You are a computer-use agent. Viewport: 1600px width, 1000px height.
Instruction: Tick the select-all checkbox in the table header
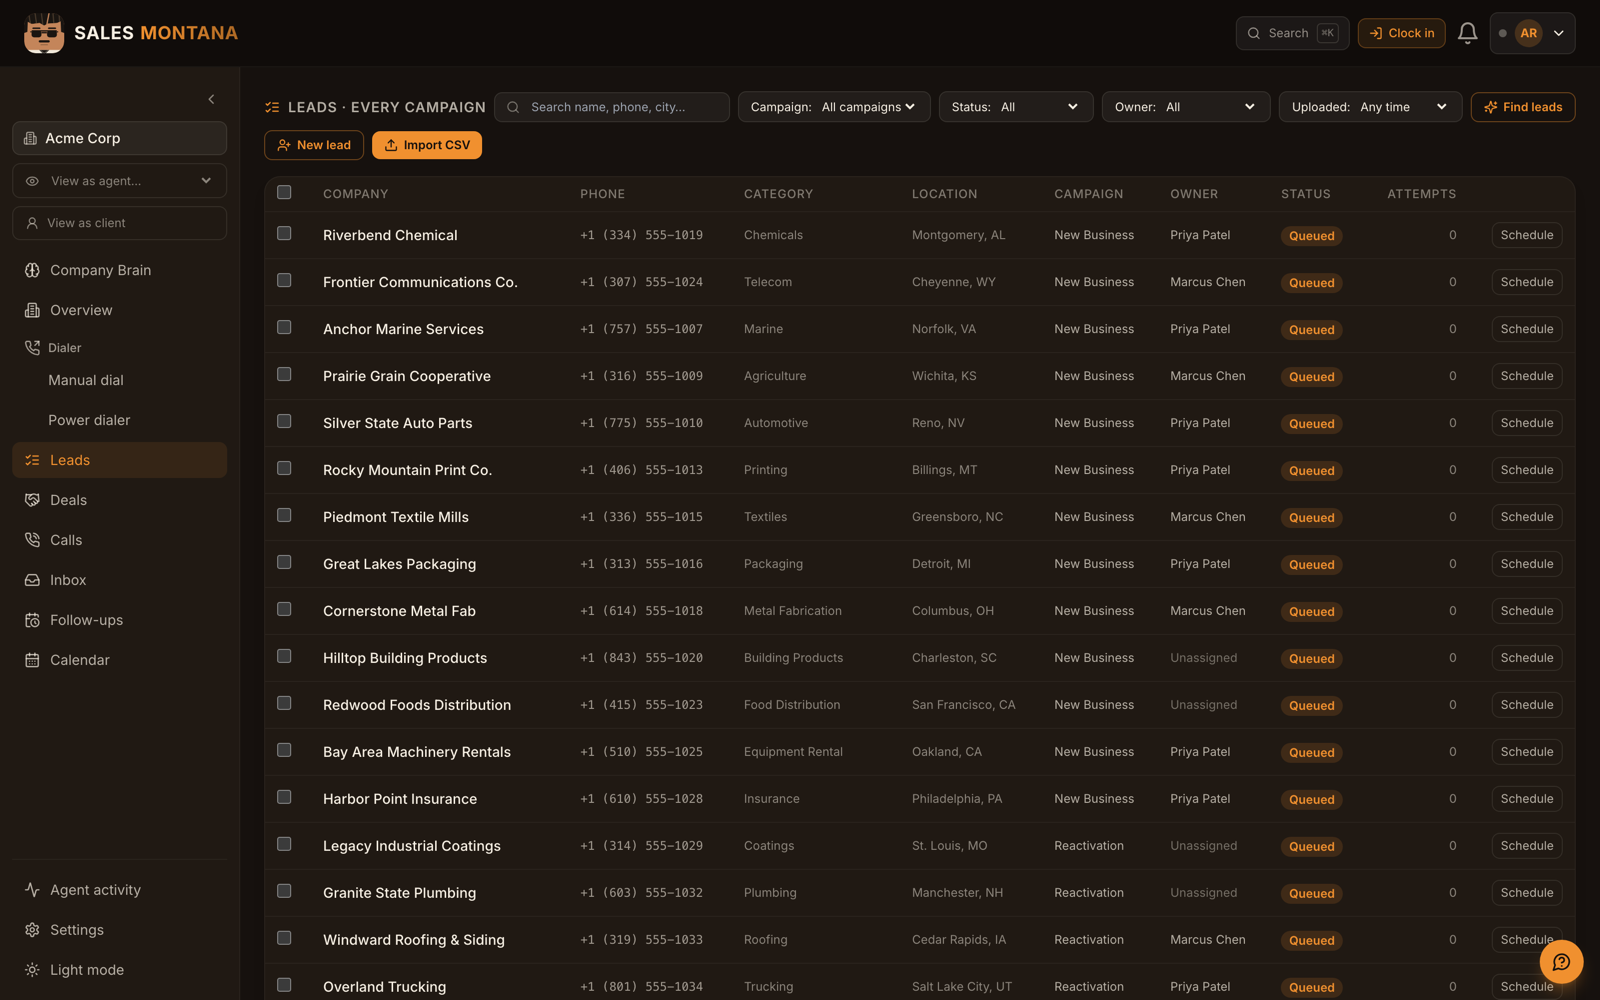[284, 192]
